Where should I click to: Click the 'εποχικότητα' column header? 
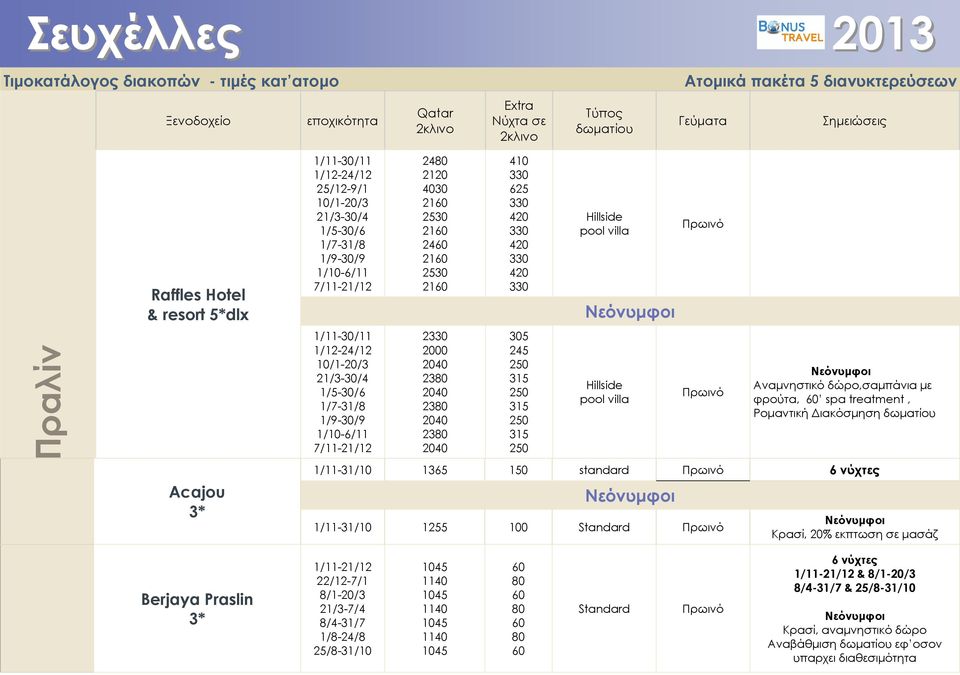pos(342,121)
